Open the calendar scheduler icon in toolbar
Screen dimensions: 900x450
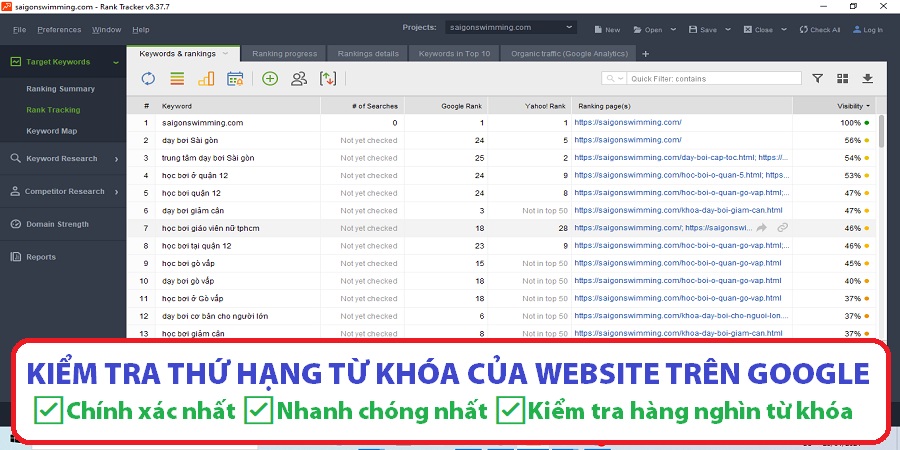click(235, 78)
